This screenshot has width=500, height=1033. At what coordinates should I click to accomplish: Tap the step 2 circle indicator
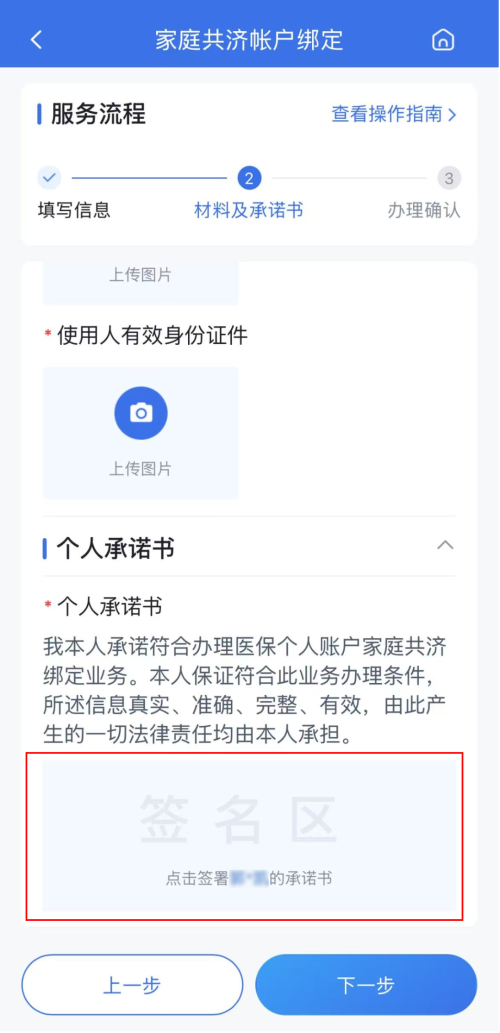click(x=249, y=177)
